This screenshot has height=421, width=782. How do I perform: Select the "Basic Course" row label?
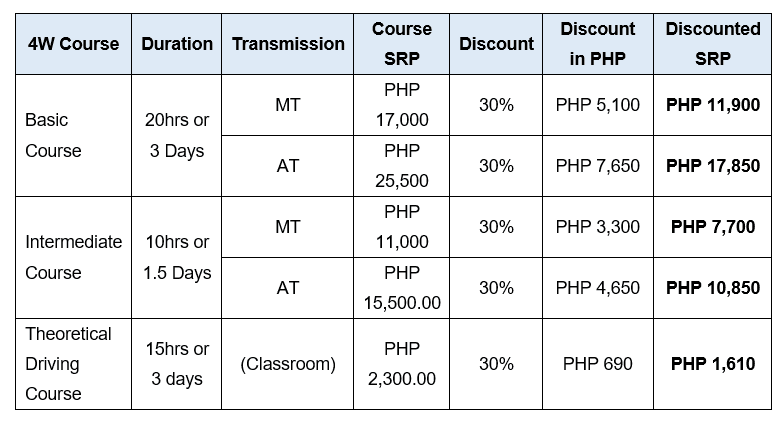pyautogui.click(x=54, y=135)
